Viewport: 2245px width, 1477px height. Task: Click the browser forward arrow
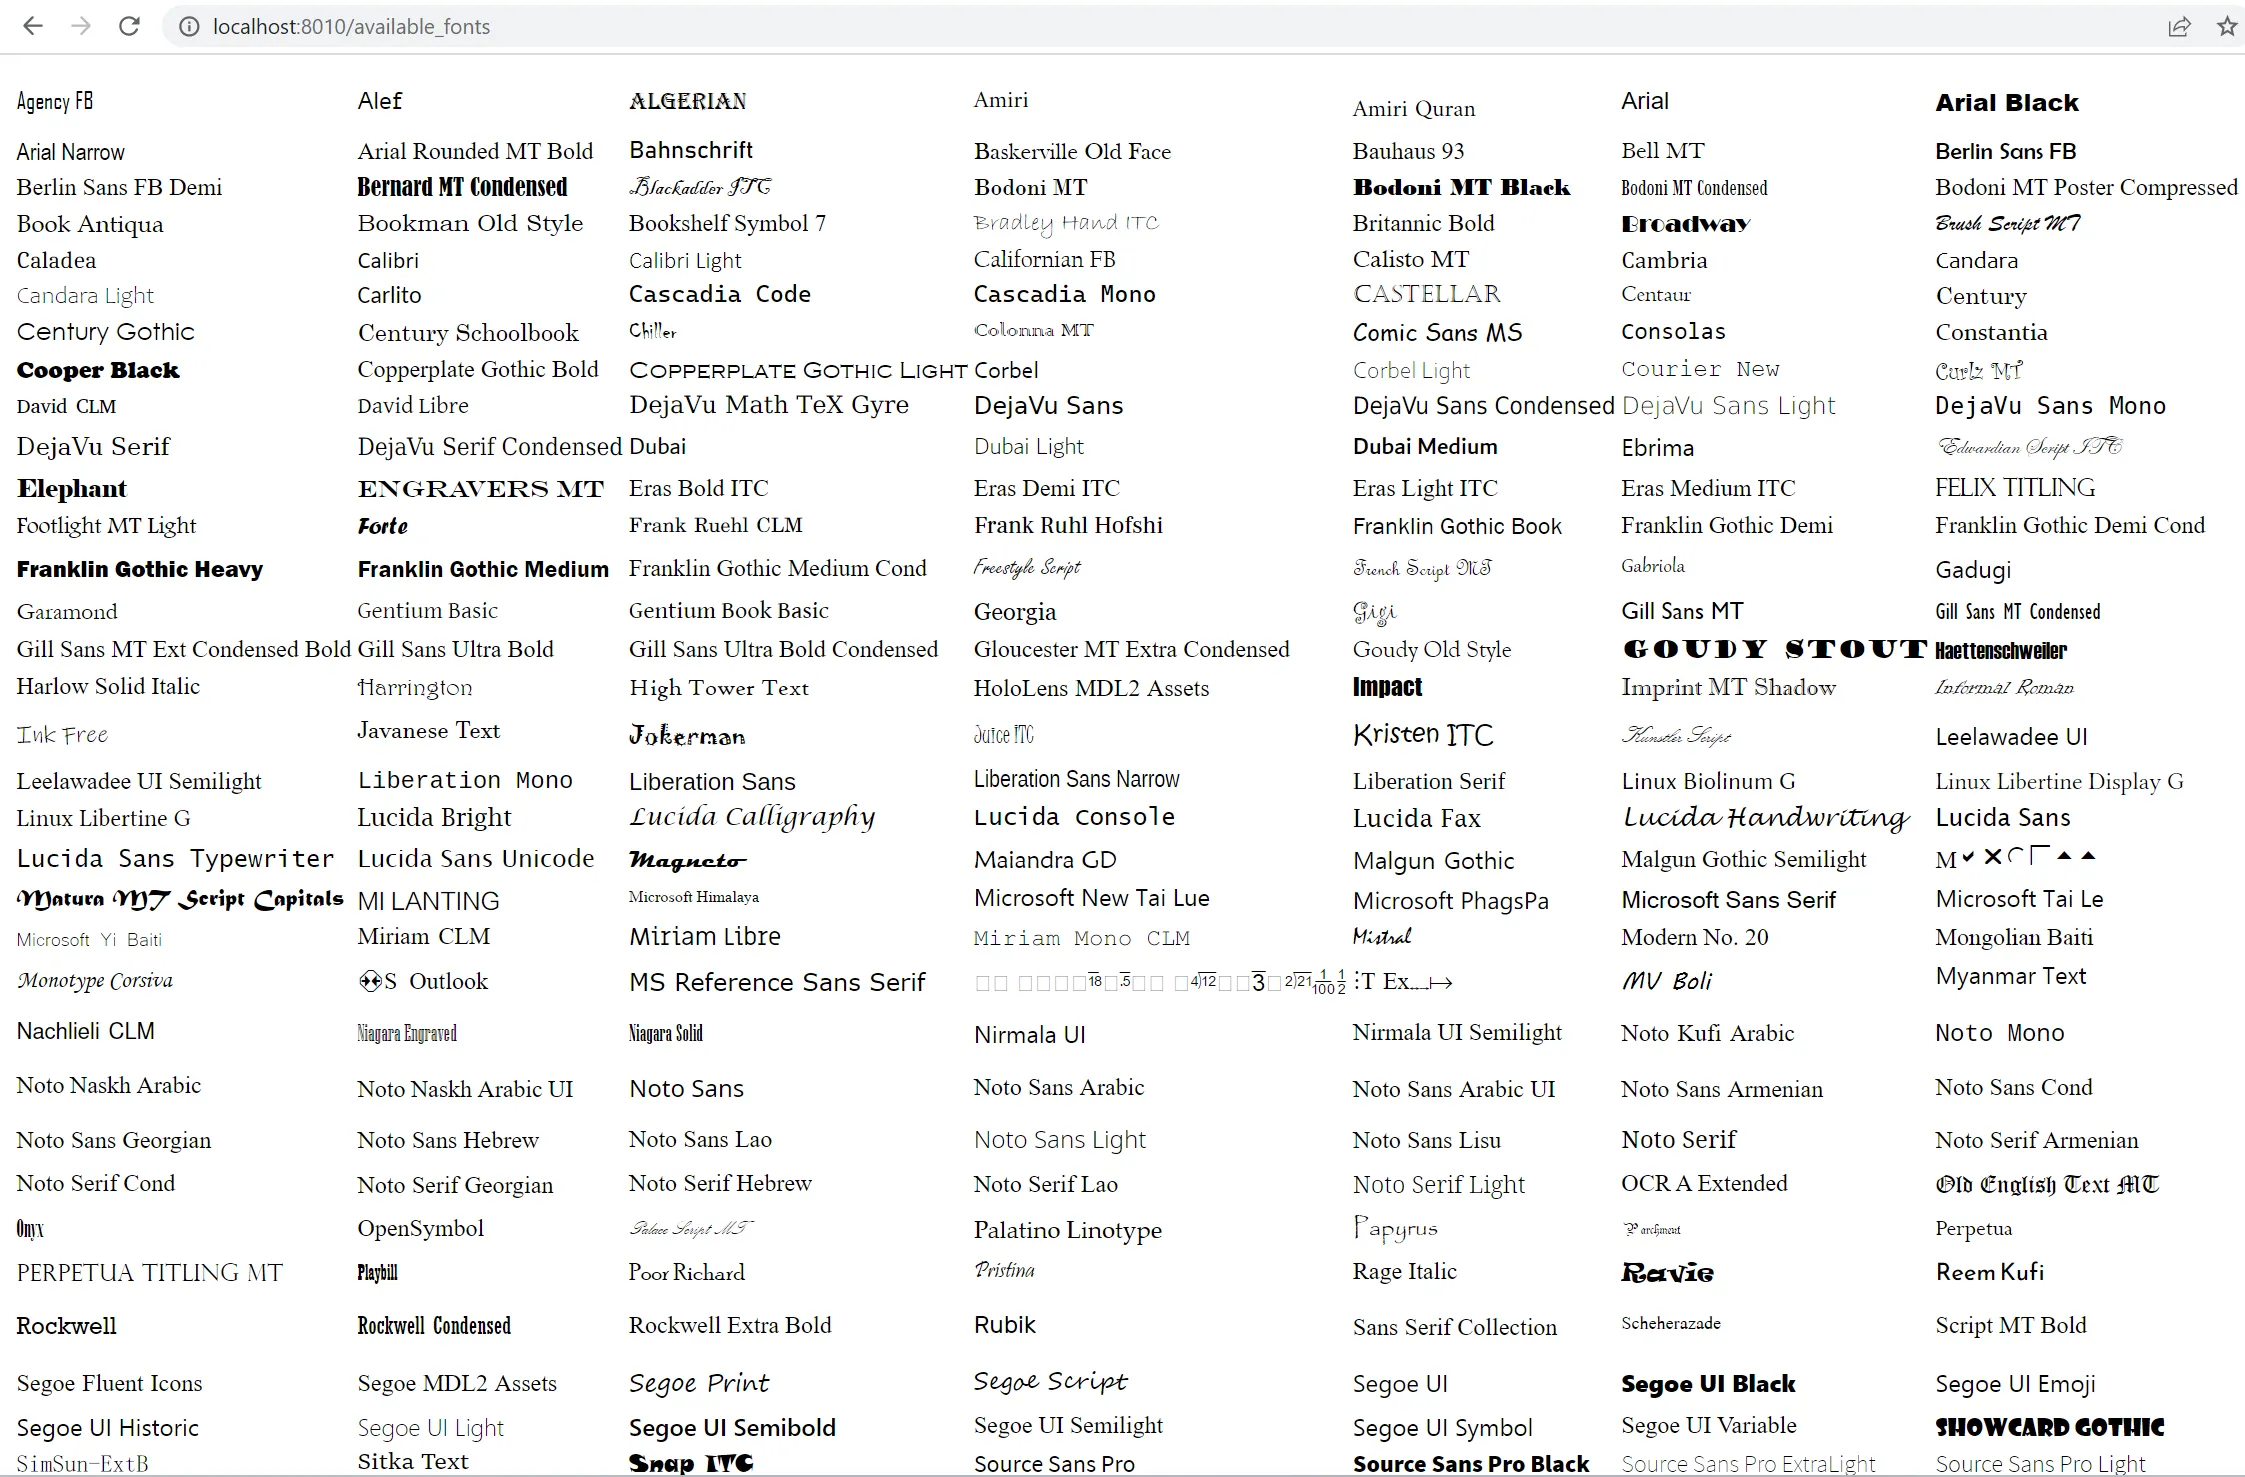(81, 26)
